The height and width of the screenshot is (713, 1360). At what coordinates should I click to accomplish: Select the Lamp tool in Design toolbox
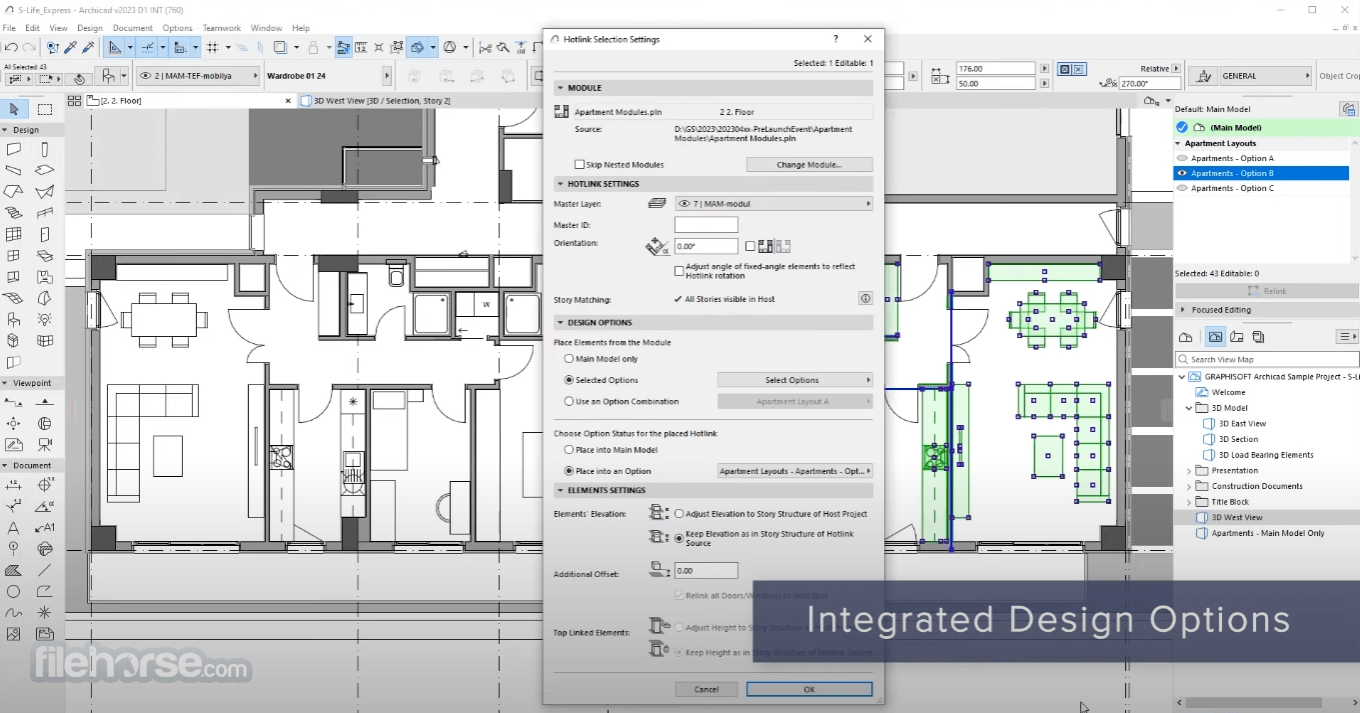(45, 320)
